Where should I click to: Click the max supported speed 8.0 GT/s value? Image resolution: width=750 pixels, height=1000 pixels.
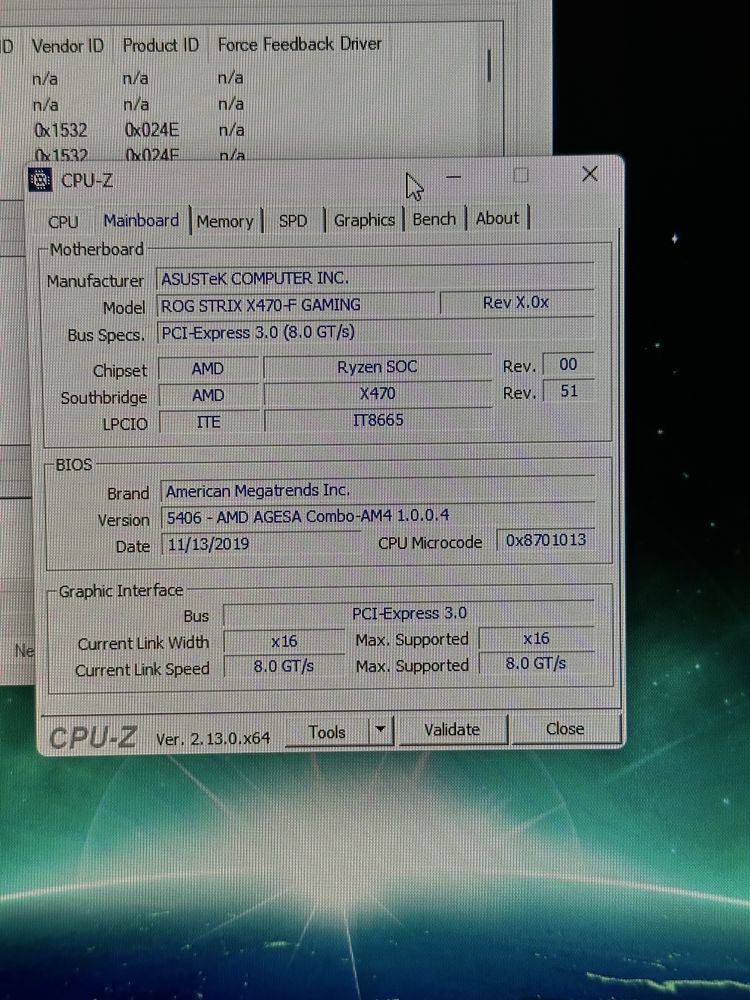536,664
